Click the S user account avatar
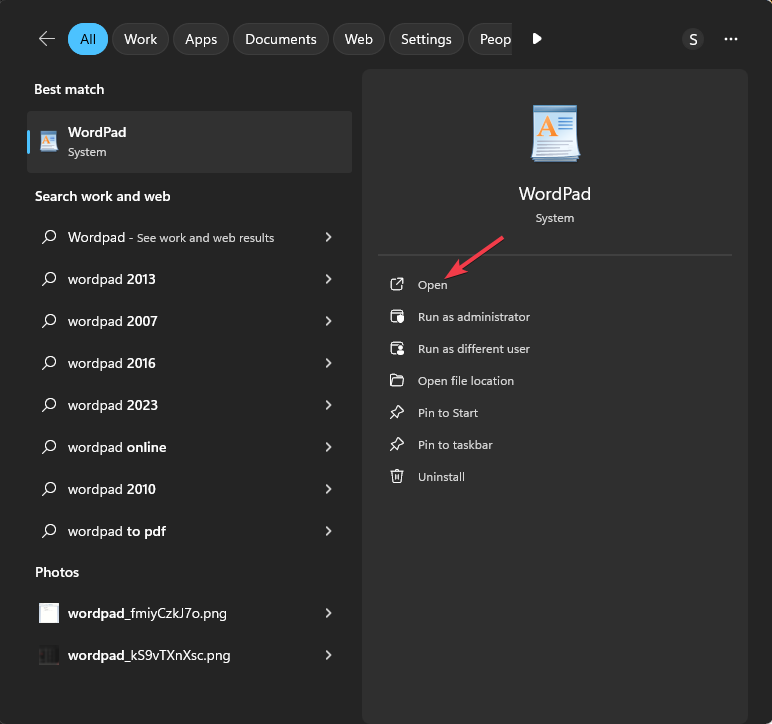Viewport: 772px width, 724px height. (x=692, y=39)
